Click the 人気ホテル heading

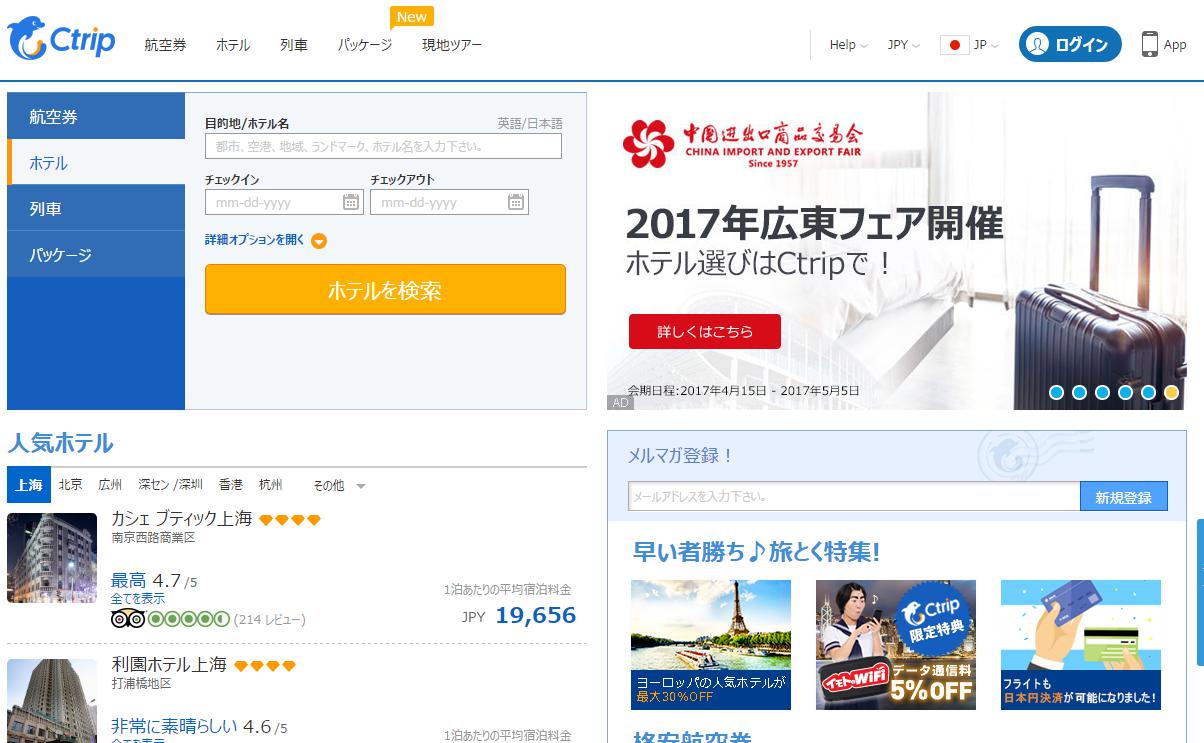[60, 442]
